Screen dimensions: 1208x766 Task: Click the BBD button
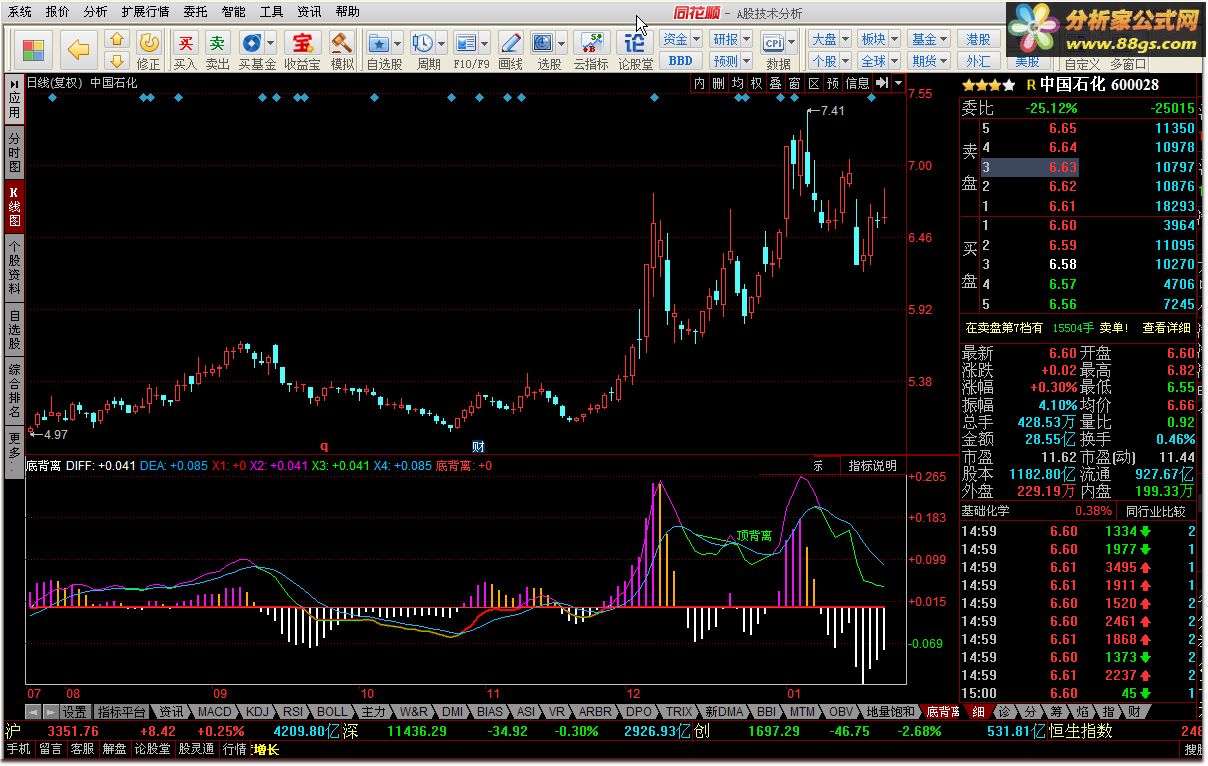point(681,61)
